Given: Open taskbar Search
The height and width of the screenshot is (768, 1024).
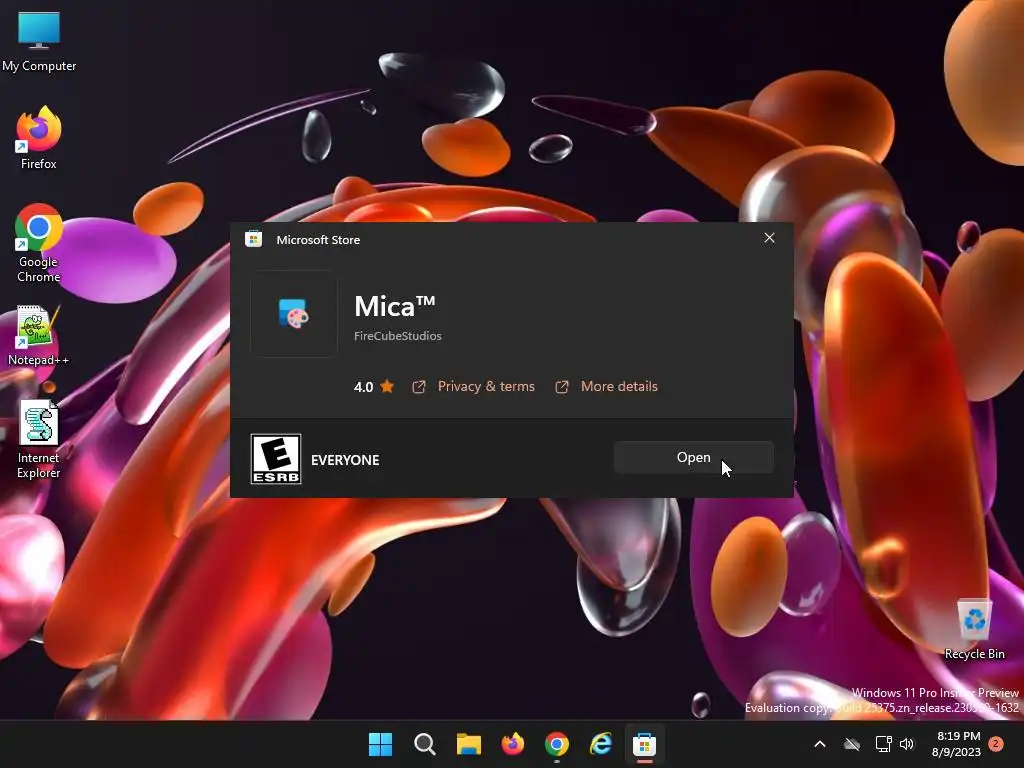Looking at the screenshot, I should [424, 744].
